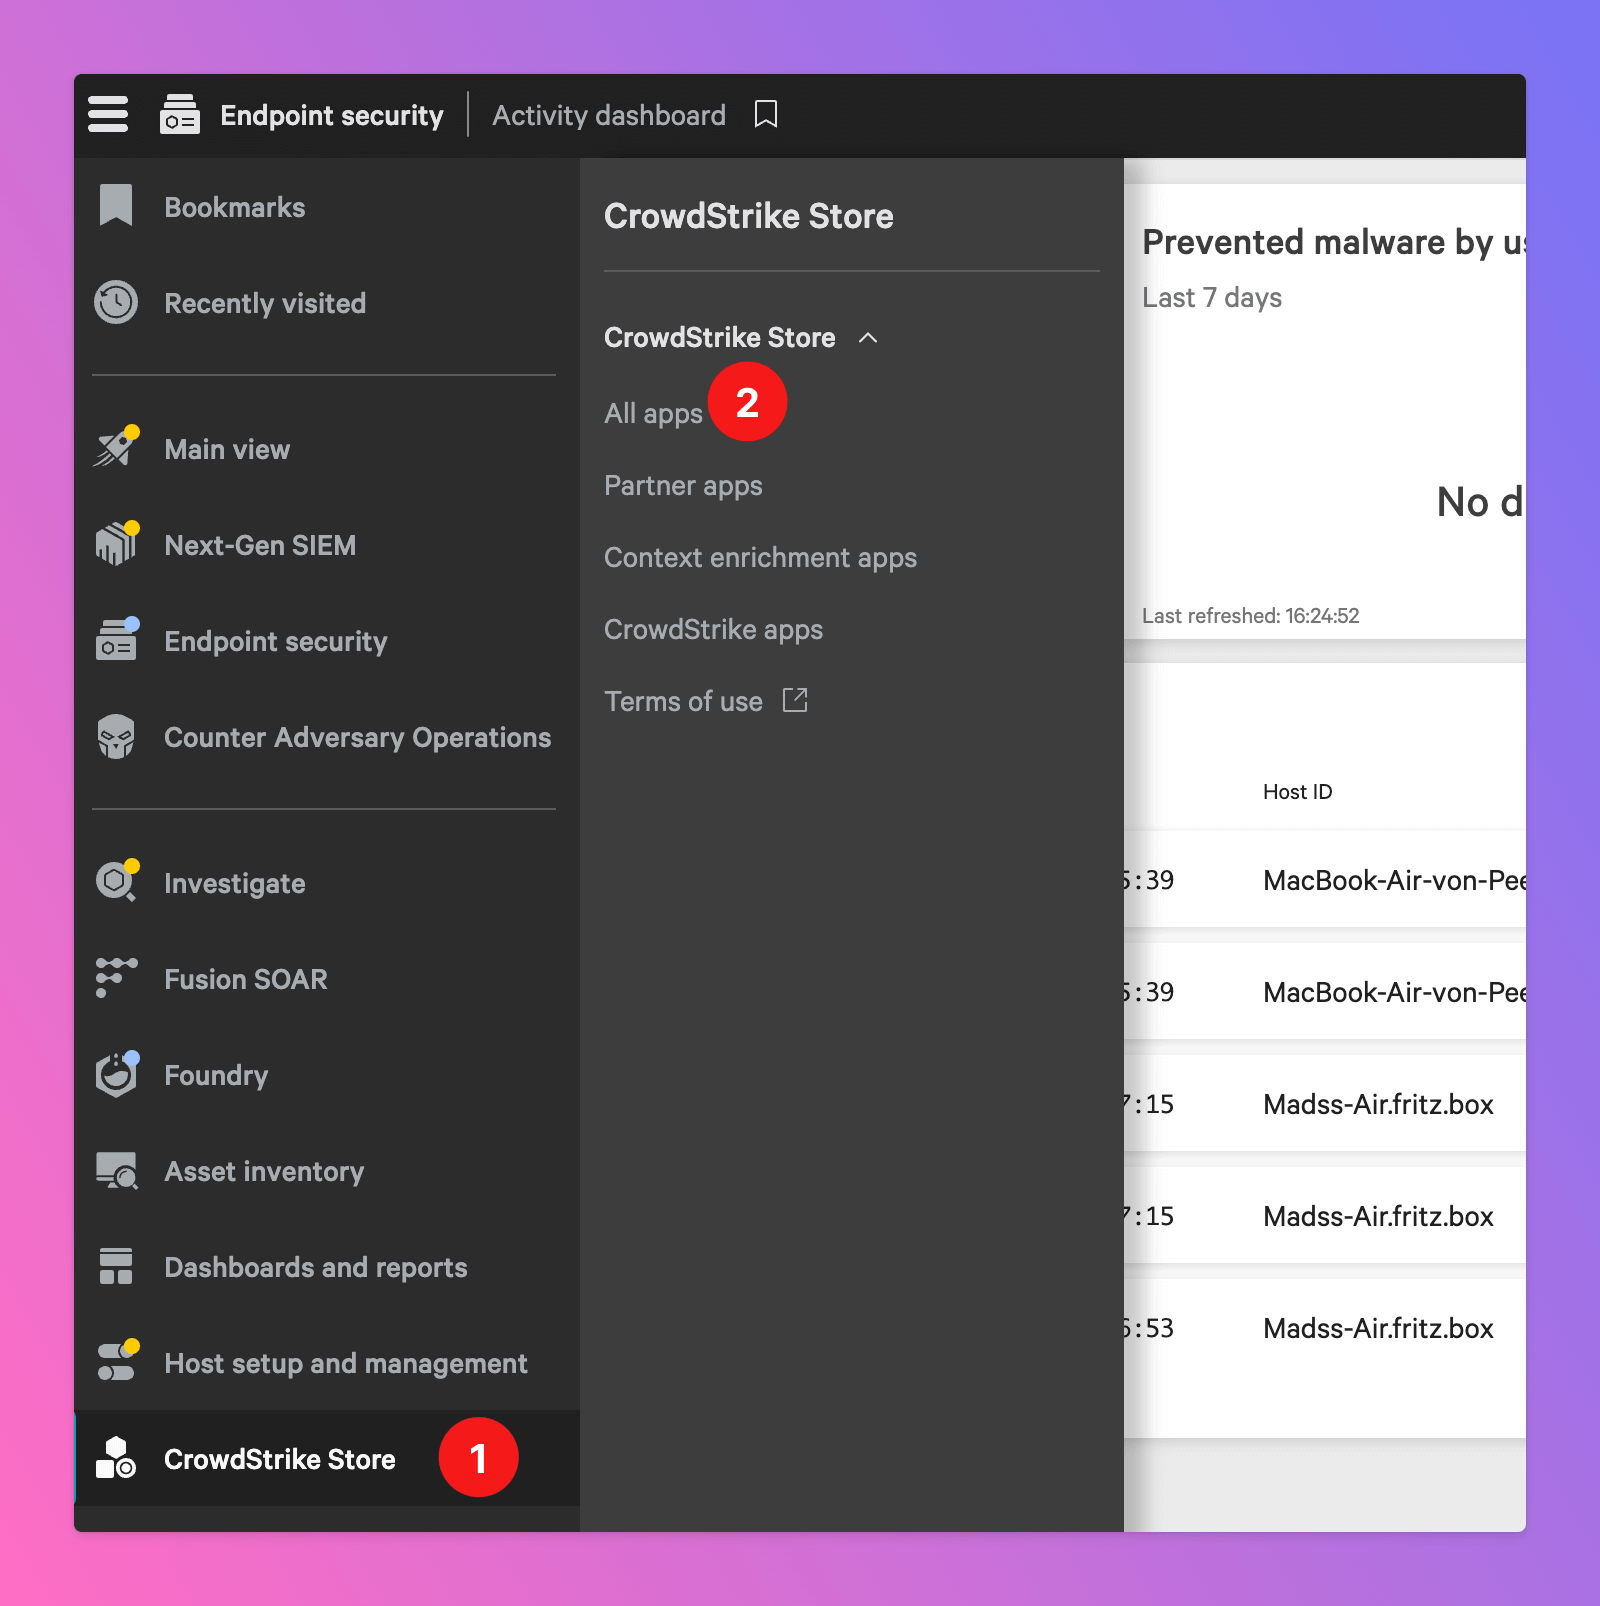Open the hamburger navigation menu
1600x1606 pixels.
click(x=108, y=114)
